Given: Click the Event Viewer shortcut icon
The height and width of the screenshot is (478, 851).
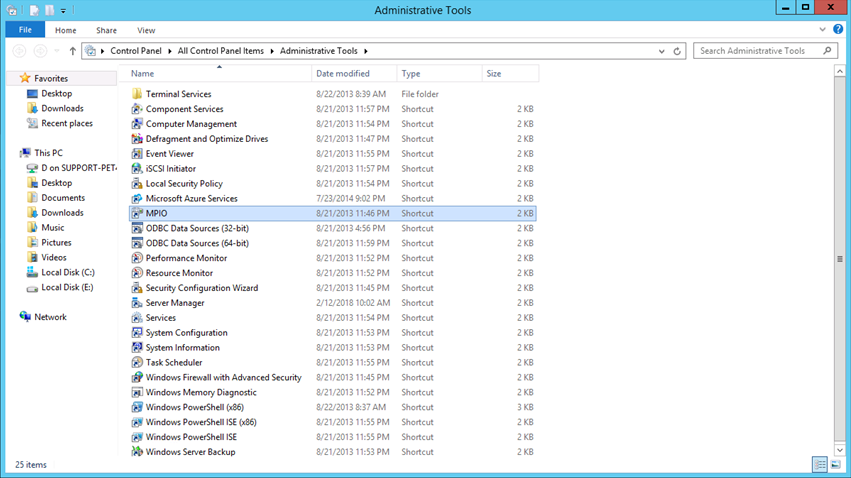Looking at the screenshot, I should coord(137,154).
